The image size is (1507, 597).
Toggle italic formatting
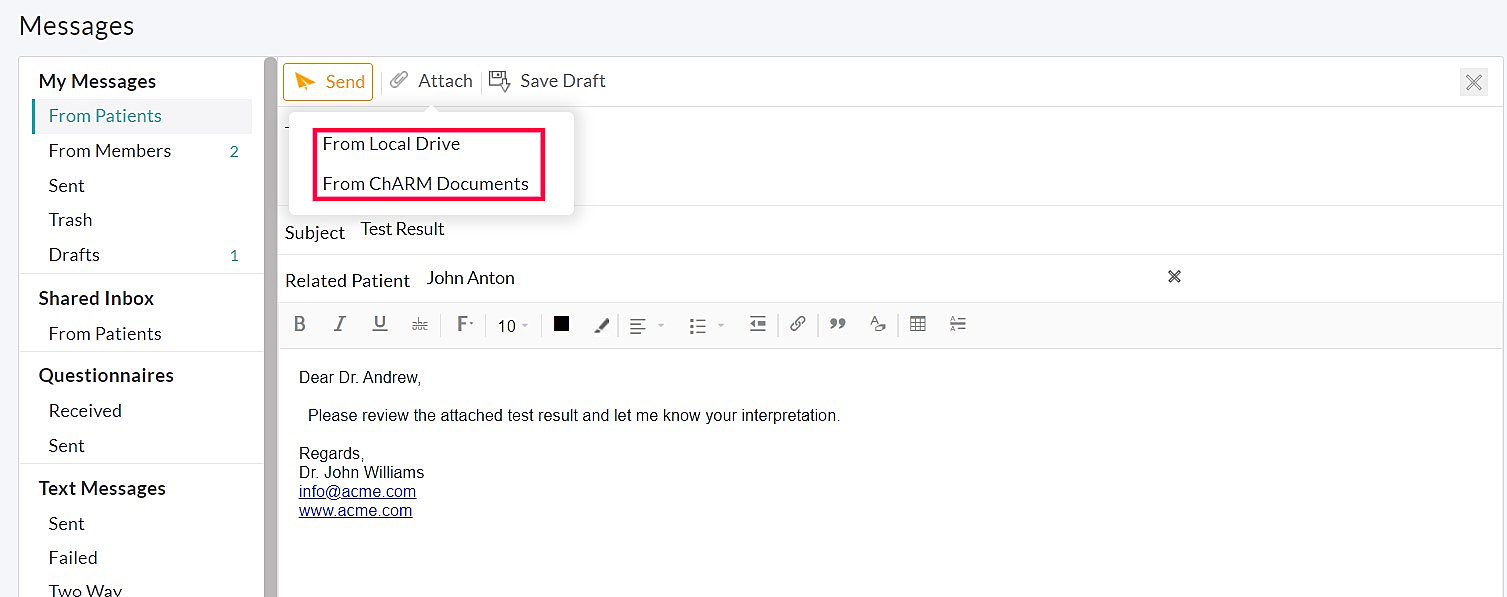[340, 324]
